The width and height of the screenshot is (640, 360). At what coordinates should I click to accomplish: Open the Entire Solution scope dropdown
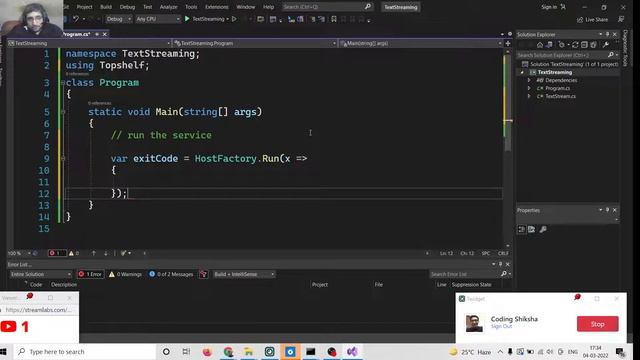(40, 274)
